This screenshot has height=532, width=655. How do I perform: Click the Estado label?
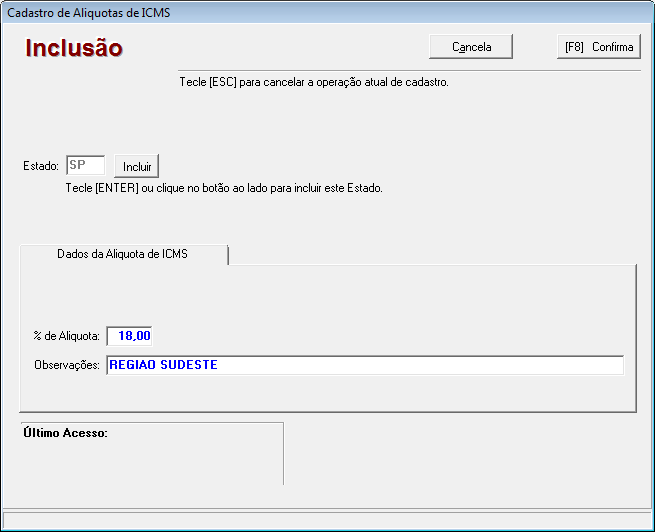tap(41, 166)
